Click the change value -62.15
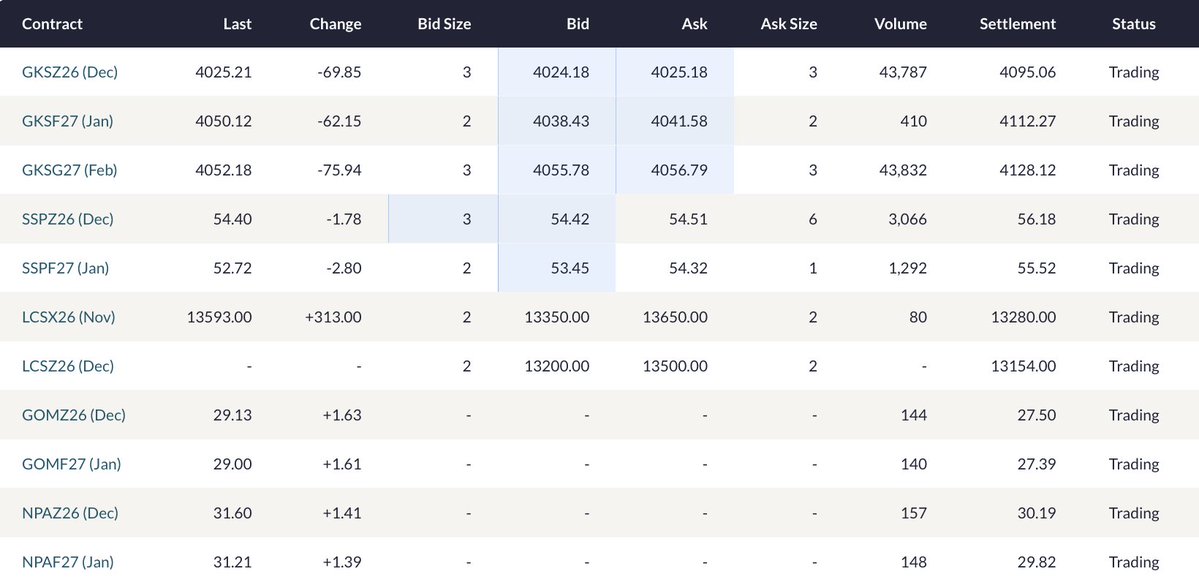Screen dimensions: 1199x585 coord(340,121)
